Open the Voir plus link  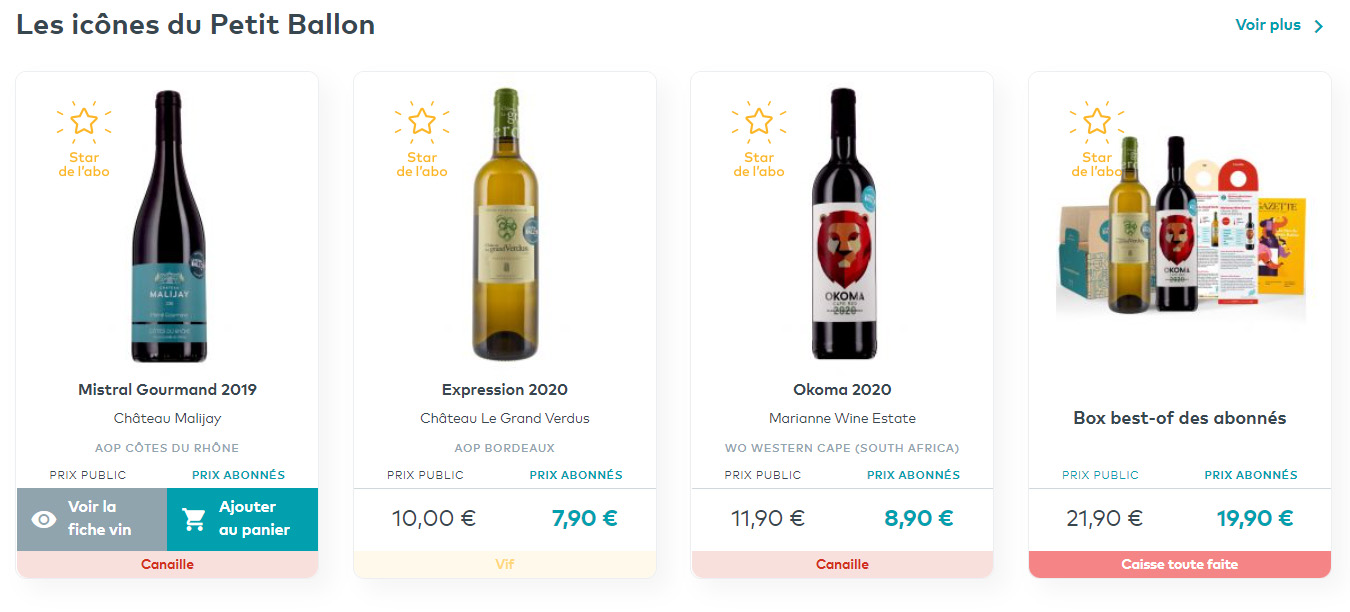1268,25
